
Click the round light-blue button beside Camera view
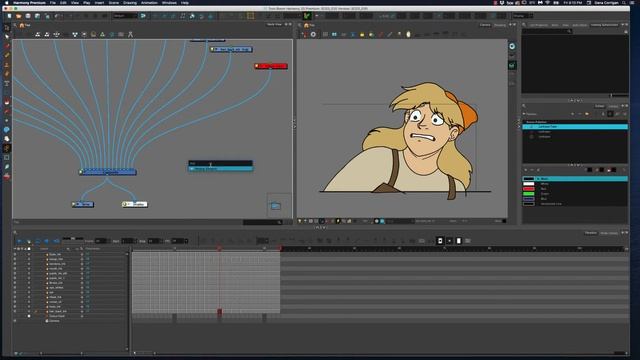(x=512, y=46)
